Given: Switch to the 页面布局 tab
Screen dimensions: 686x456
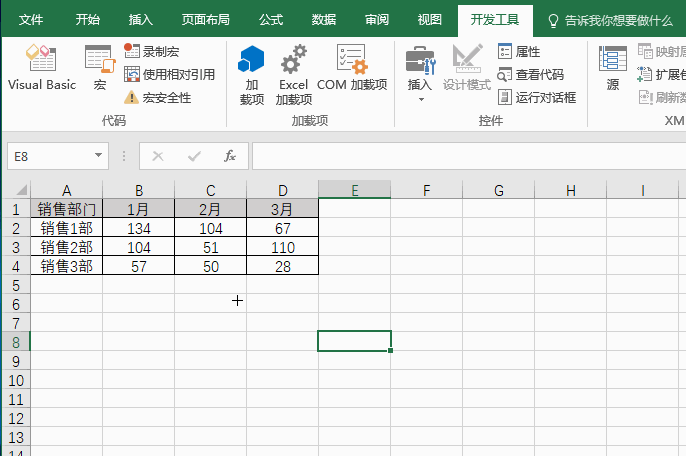Looking at the screenshot, I should pyautogui.click(x=206, y=20).
